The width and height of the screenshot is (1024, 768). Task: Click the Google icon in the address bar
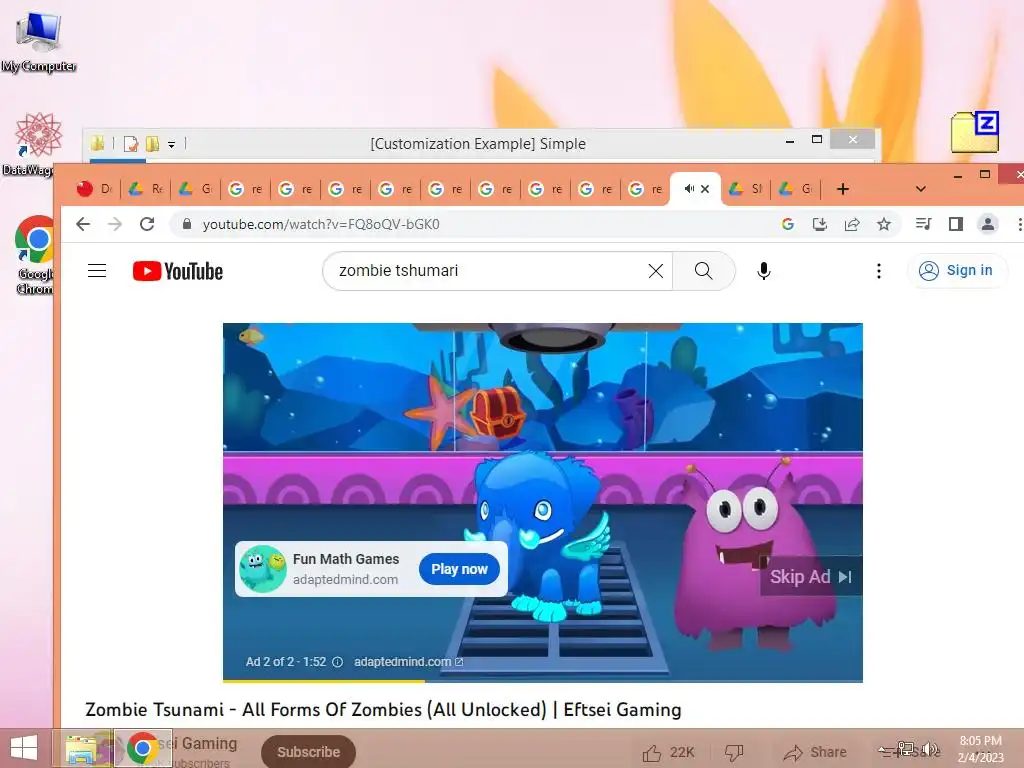(788, 224)
